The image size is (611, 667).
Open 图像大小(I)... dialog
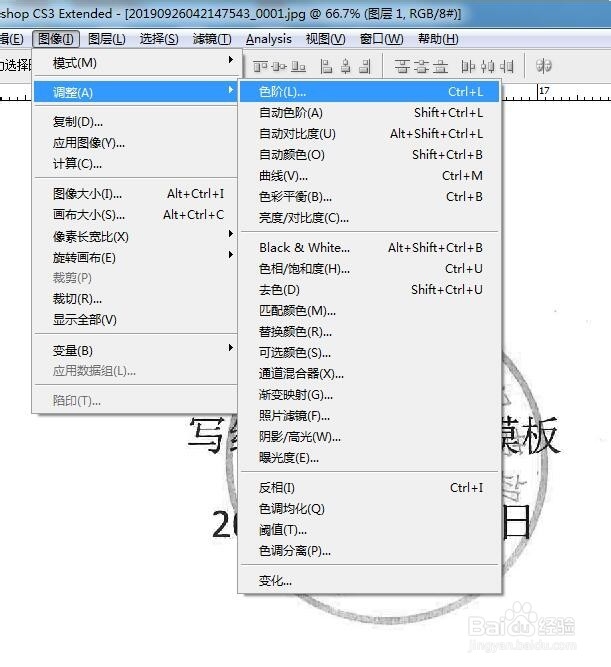[135, 194]
